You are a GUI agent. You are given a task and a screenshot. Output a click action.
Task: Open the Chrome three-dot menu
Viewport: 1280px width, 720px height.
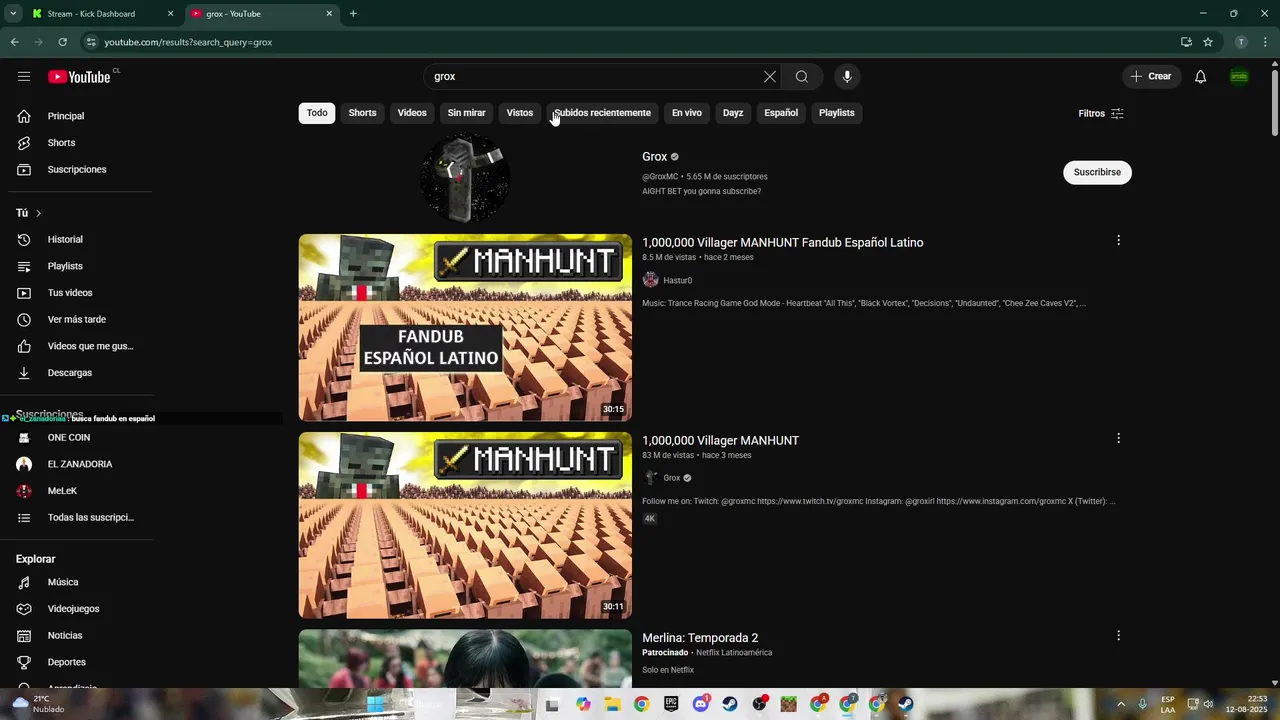1266,42
